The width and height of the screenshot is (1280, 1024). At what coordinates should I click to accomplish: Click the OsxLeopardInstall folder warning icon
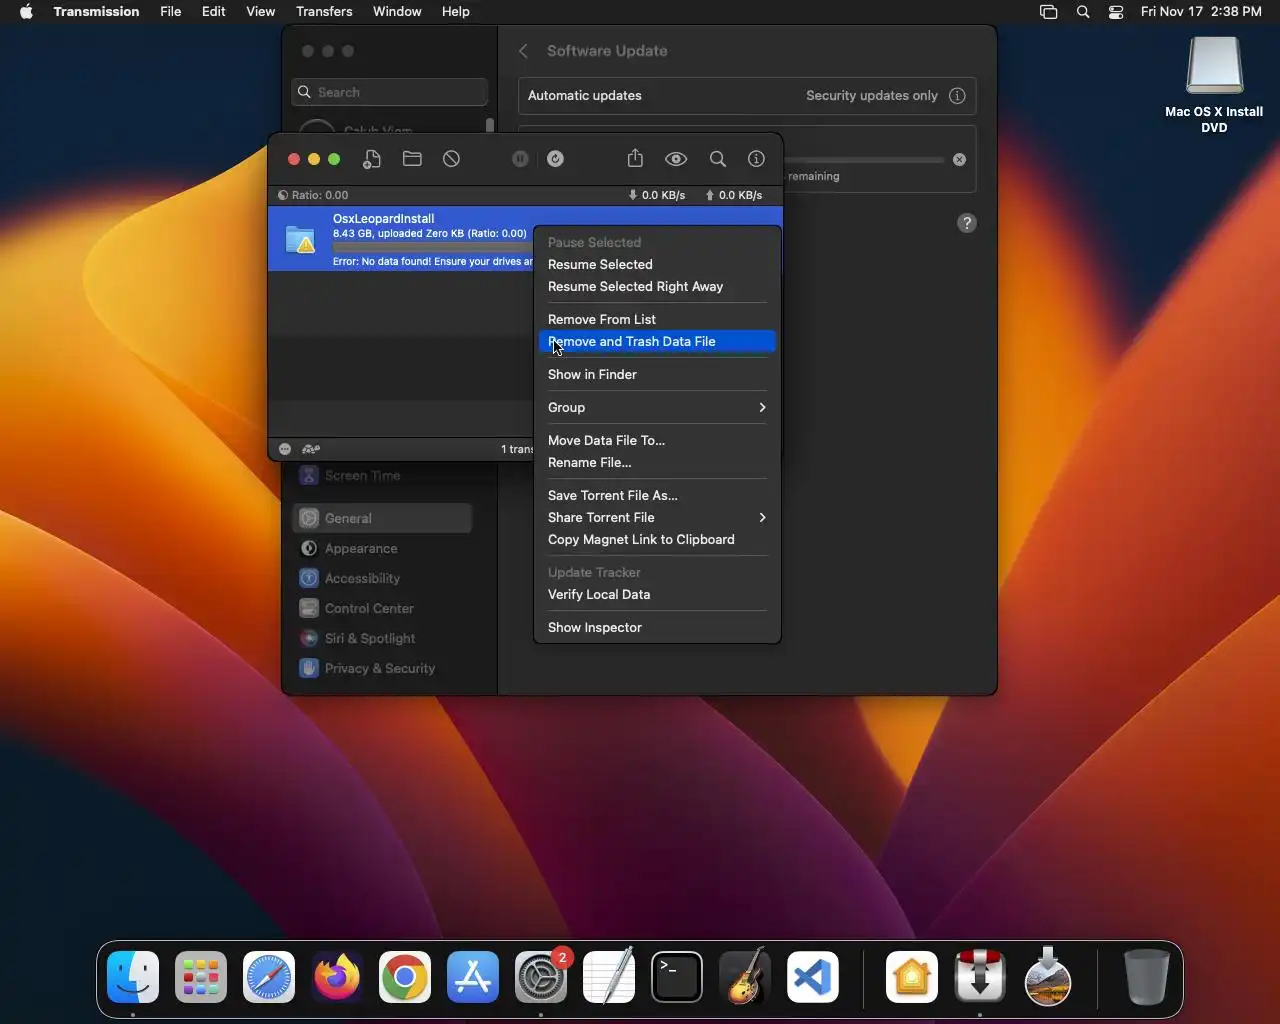(301, 240)
